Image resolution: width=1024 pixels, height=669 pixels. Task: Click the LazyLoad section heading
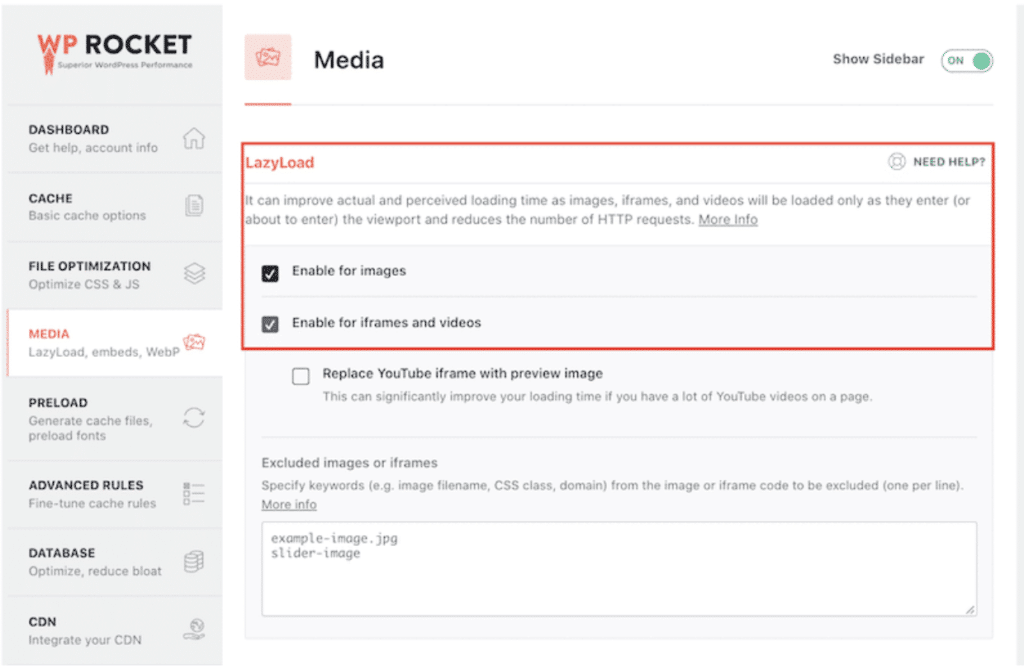click(280, 163)
